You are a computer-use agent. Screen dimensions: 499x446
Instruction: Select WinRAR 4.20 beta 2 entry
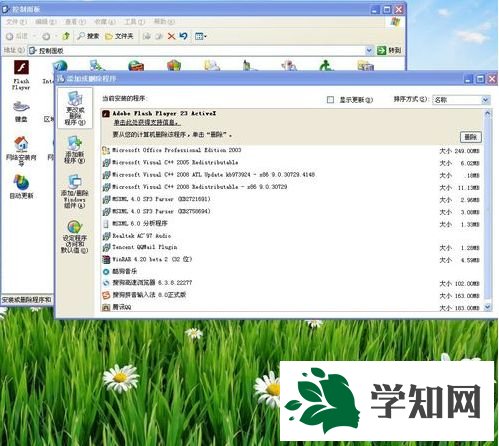pos(291,259)
